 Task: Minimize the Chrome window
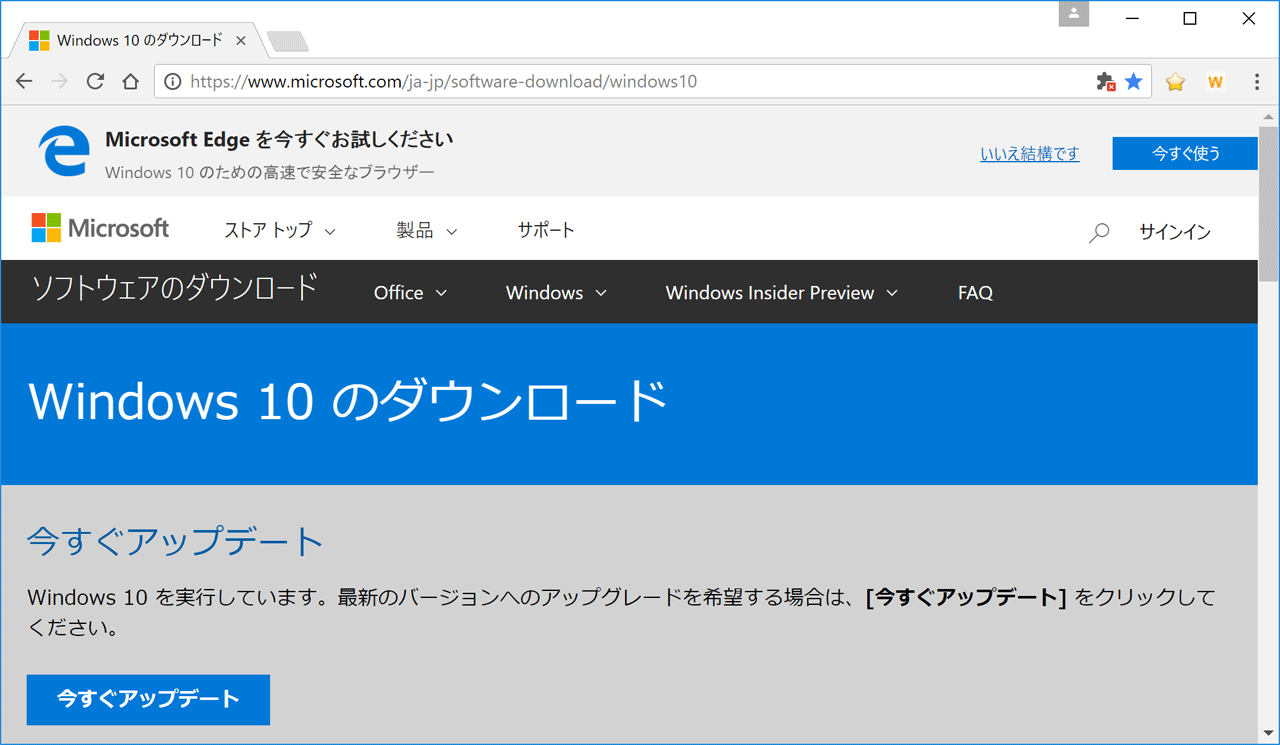[x=1132, y=18]
